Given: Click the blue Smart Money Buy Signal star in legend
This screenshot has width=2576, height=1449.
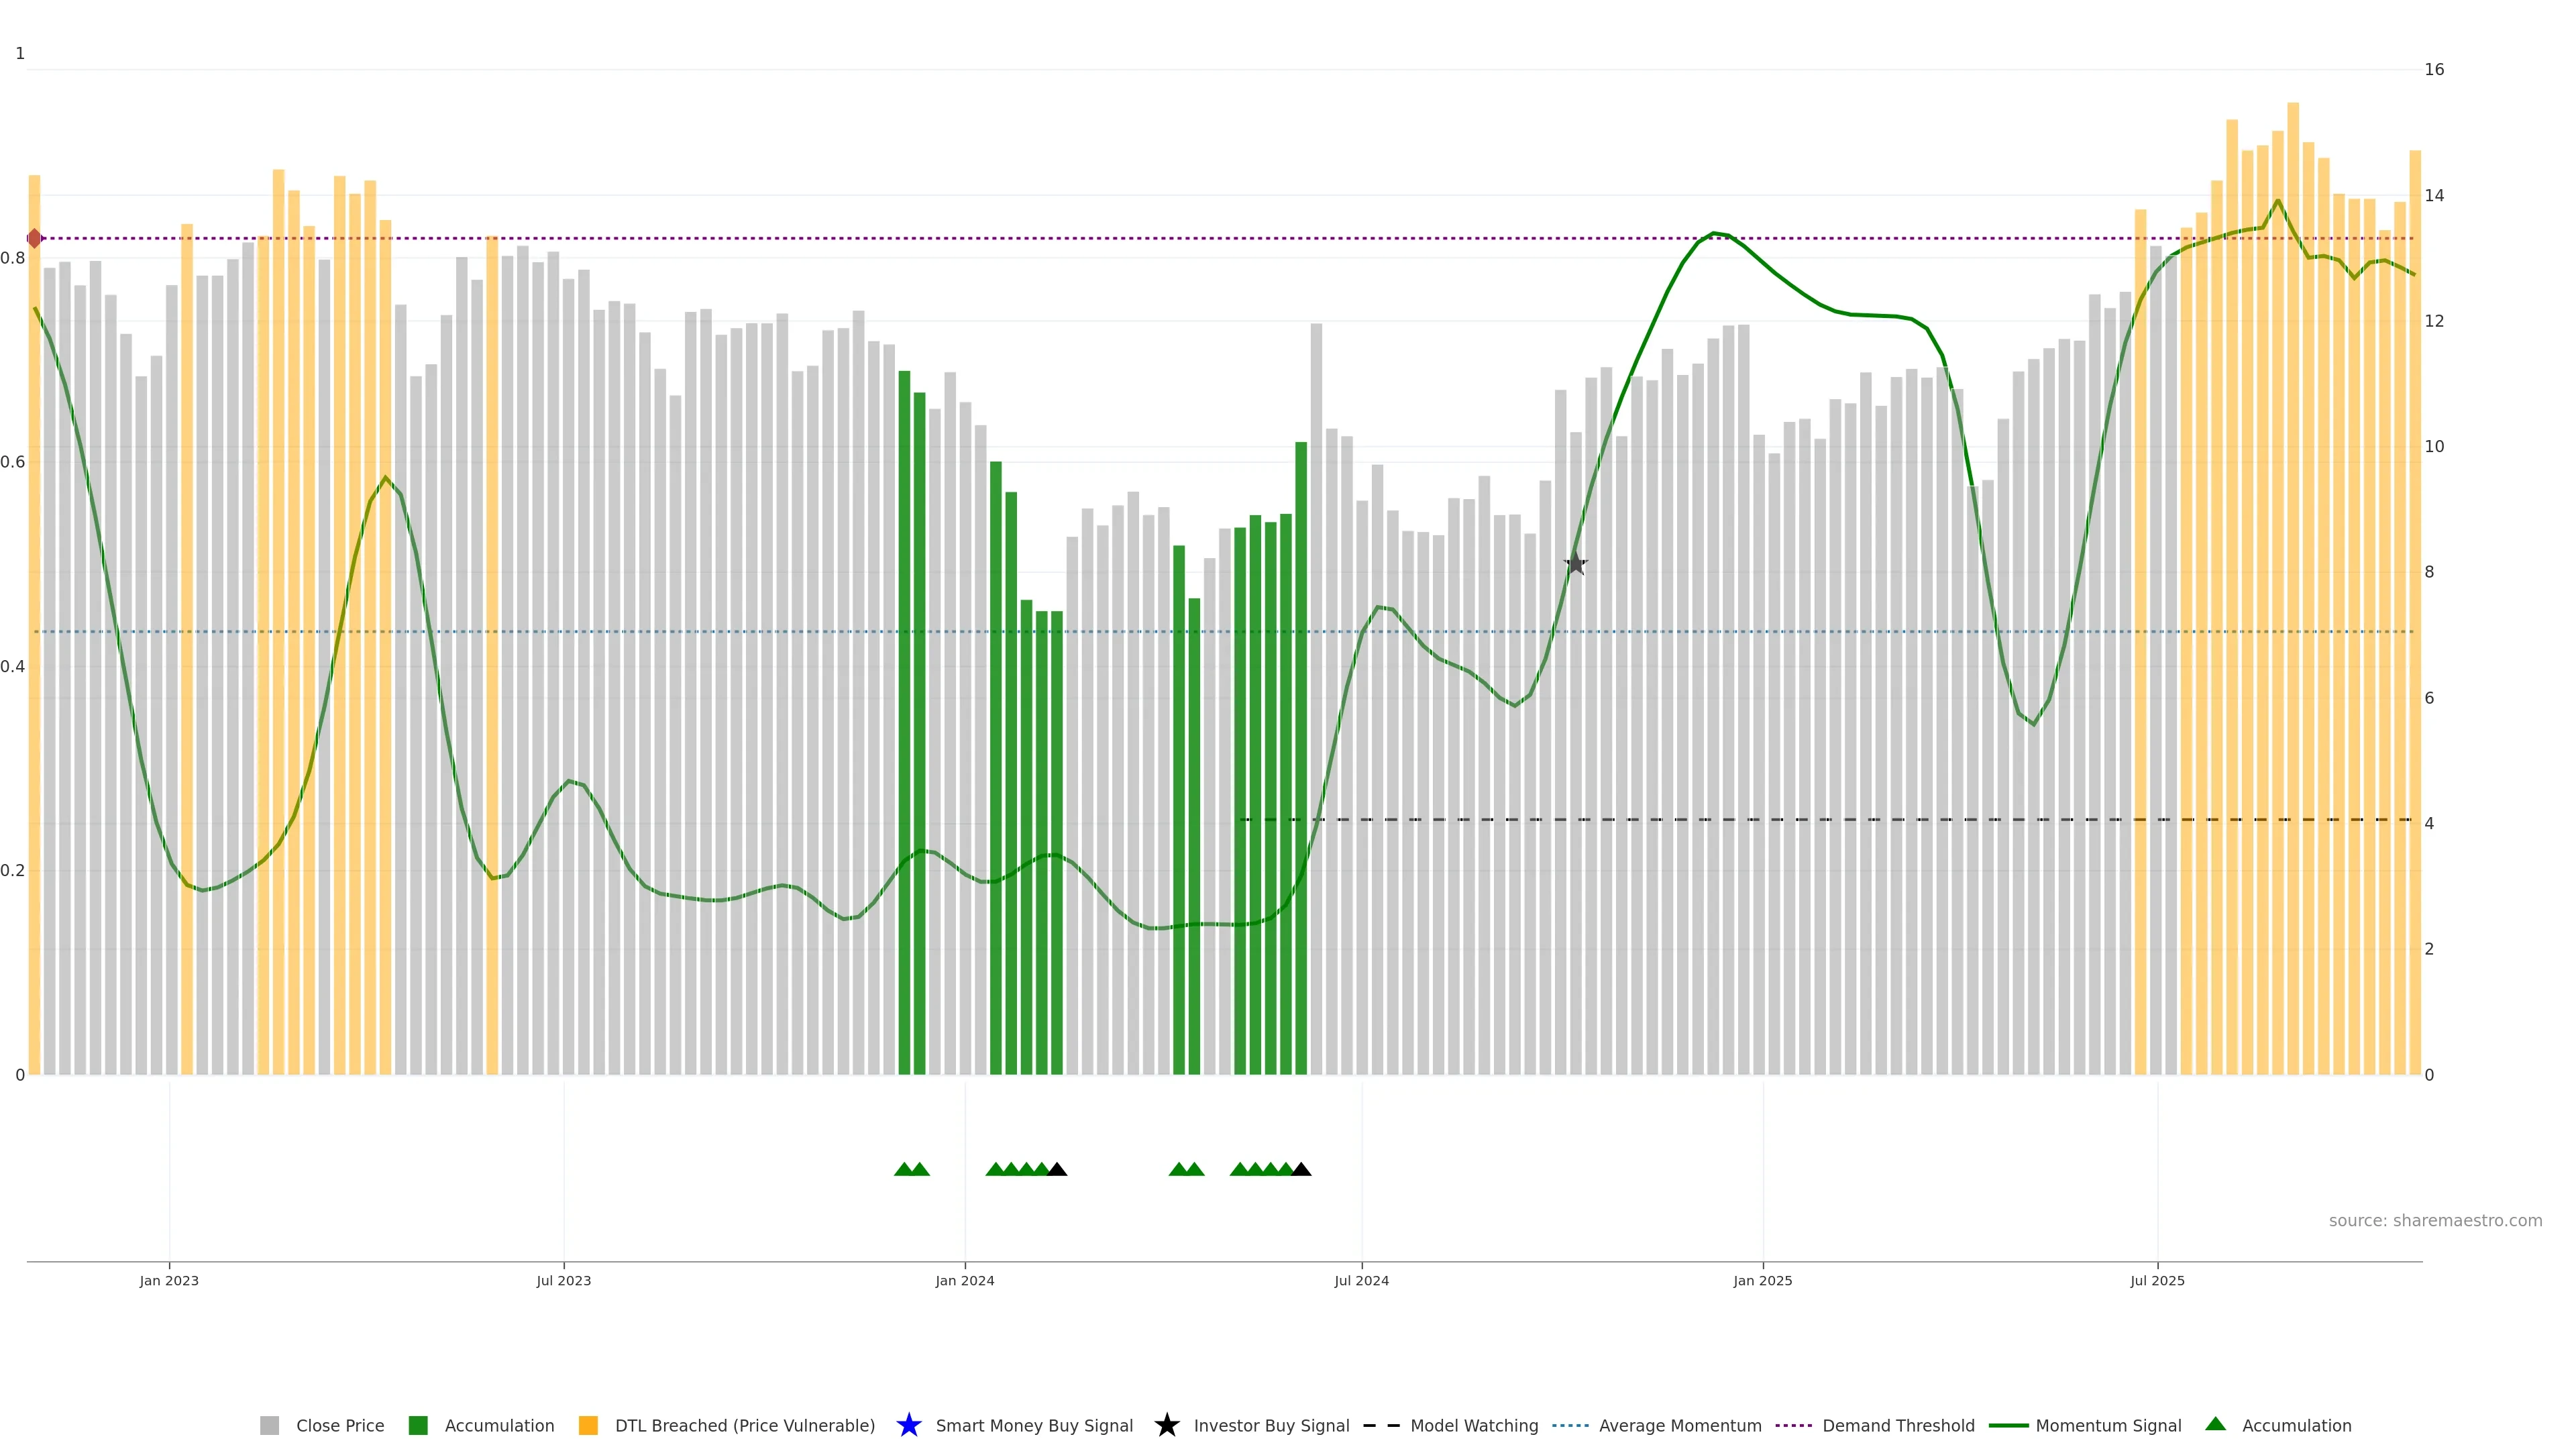Looking at the screenshot, I should click(908, 1425).
